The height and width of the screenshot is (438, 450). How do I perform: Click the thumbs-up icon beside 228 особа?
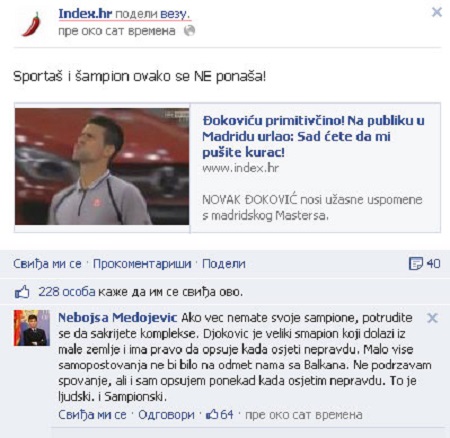point(22,292)
